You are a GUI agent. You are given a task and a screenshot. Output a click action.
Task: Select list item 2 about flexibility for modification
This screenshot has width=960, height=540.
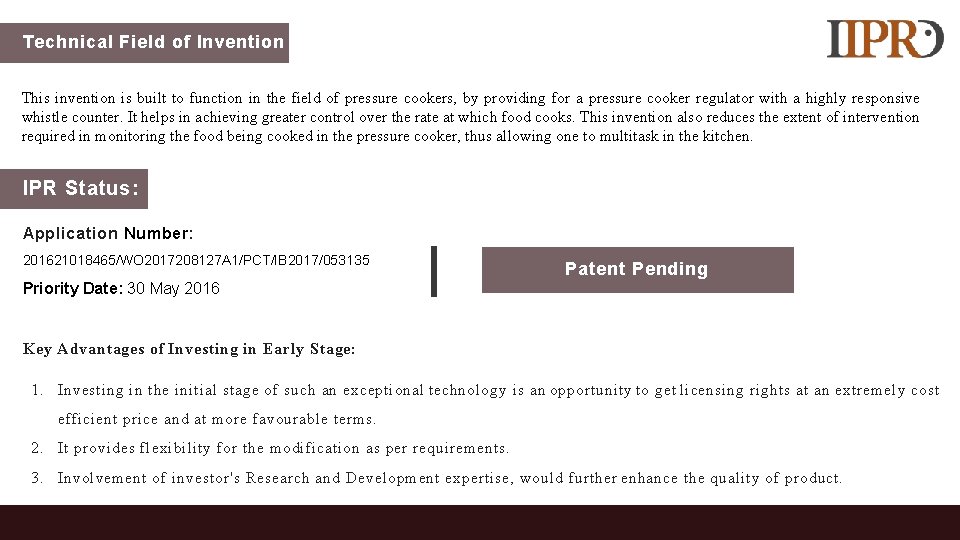point(283,448)
